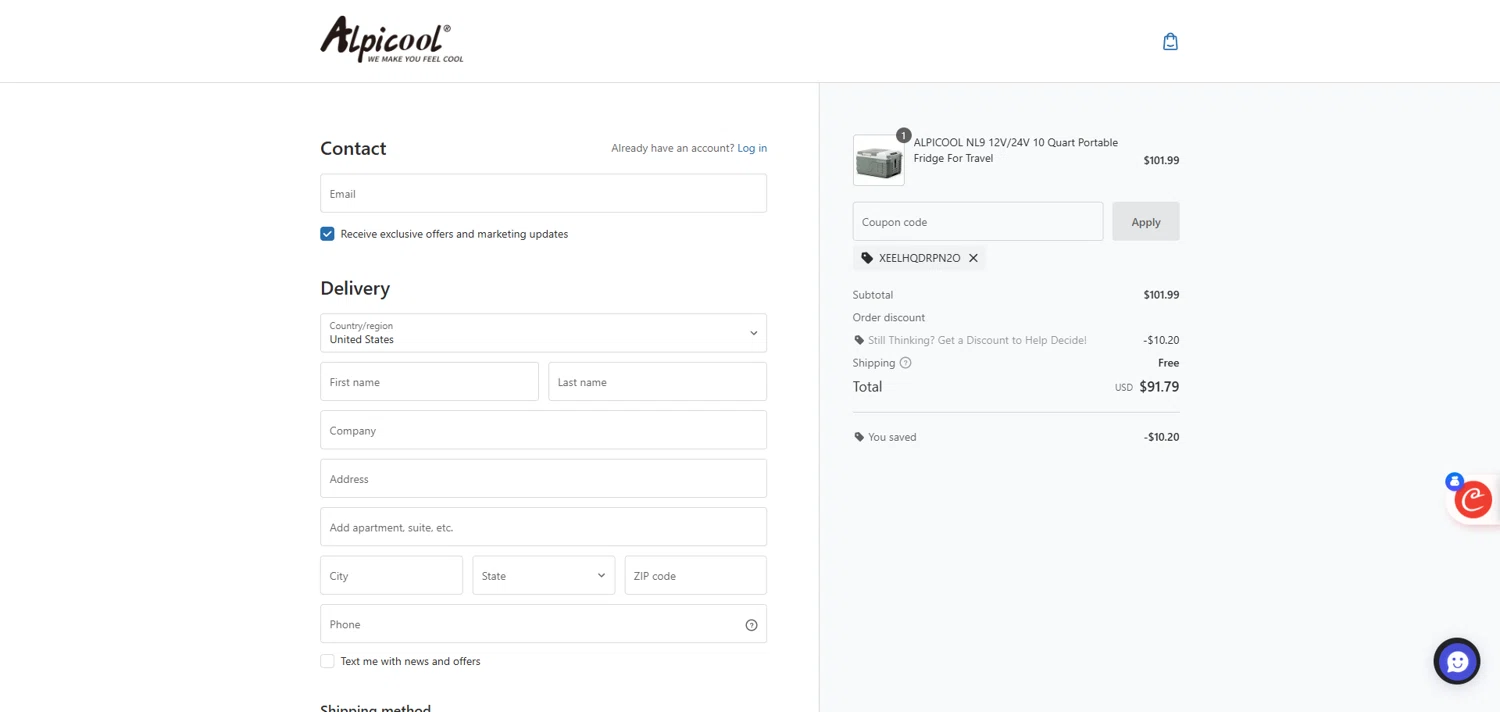
Task: Click the blue person badge on the widget
Action: pos(1455,481)
